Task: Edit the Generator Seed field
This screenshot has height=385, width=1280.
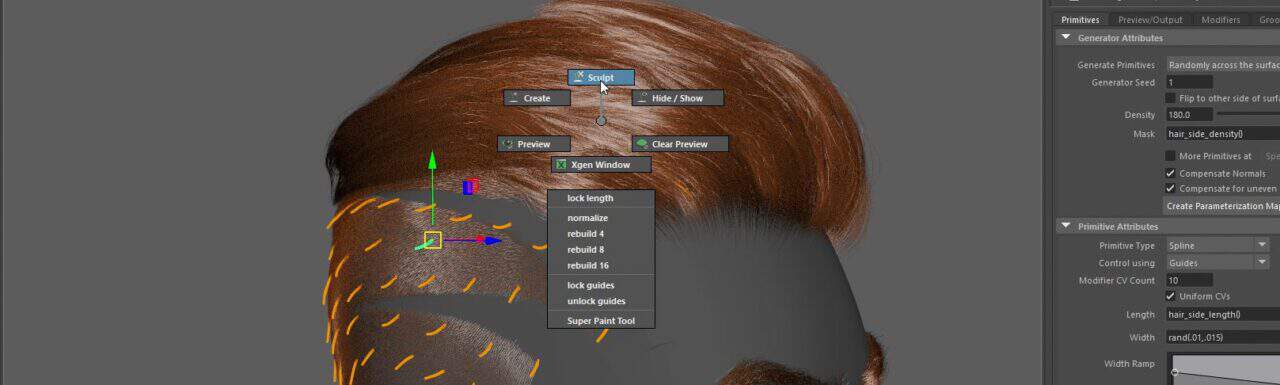Action: [1189, 83]
